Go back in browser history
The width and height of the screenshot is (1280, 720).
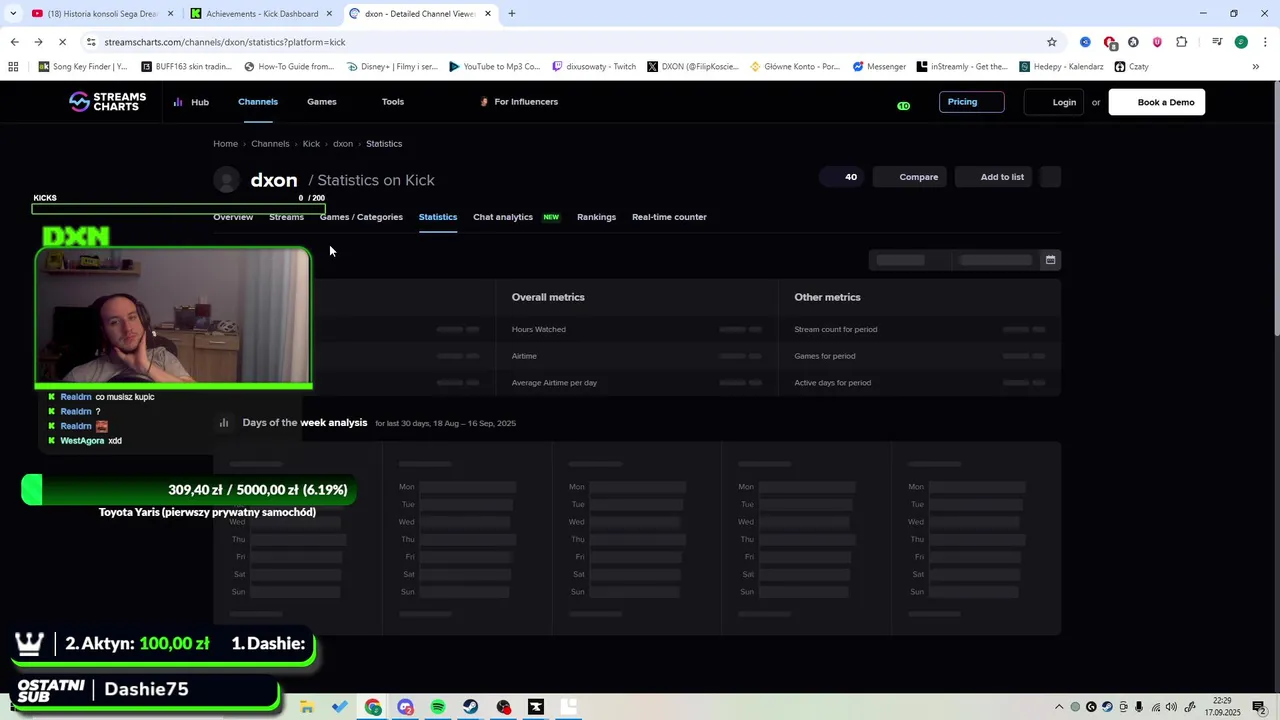tap(14, 42)
